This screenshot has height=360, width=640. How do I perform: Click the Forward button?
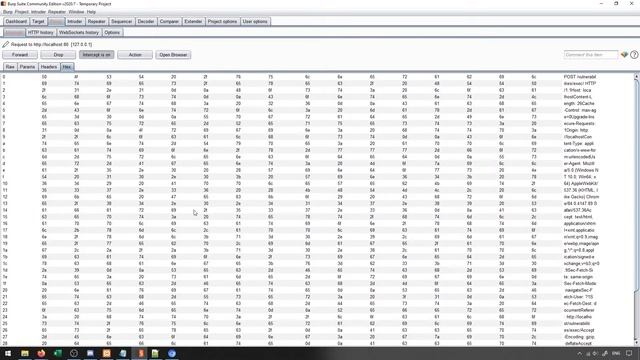[x=20, y=55]
